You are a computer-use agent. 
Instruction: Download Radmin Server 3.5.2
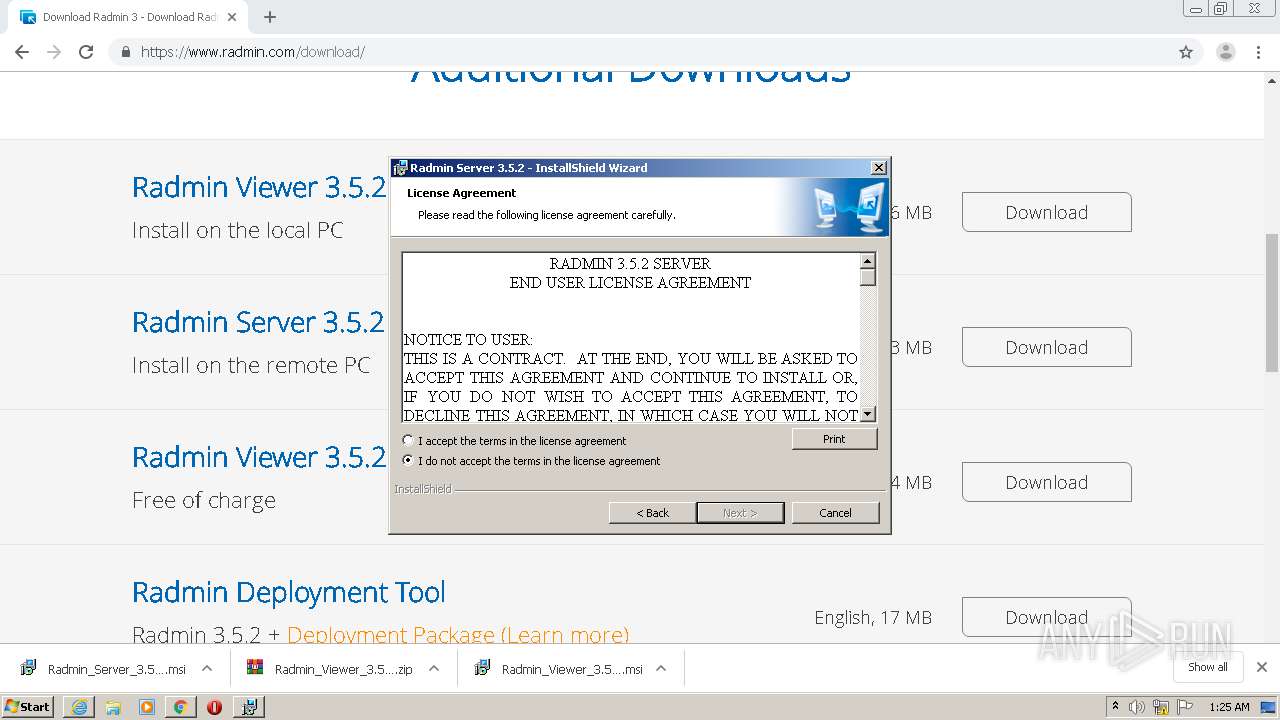1046,347
